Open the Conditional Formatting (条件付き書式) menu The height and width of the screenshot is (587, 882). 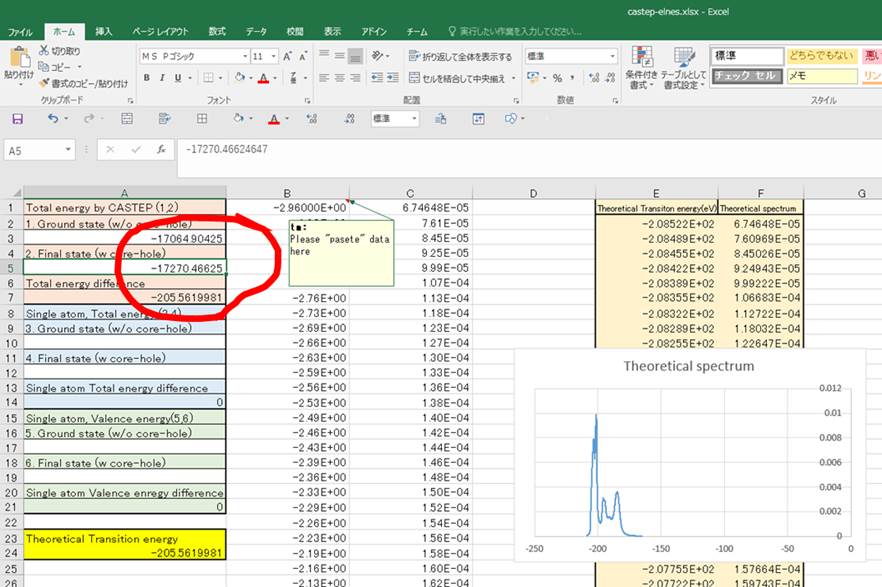641,68
